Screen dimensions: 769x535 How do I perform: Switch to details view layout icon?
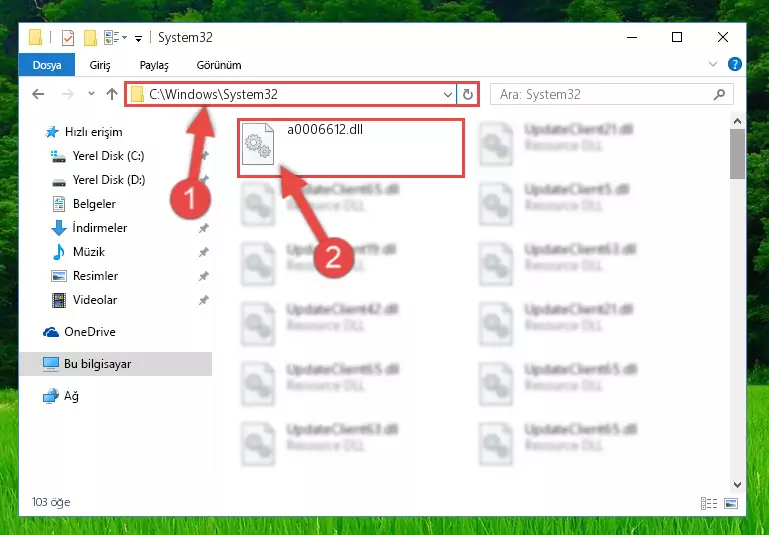click(709, 503)
